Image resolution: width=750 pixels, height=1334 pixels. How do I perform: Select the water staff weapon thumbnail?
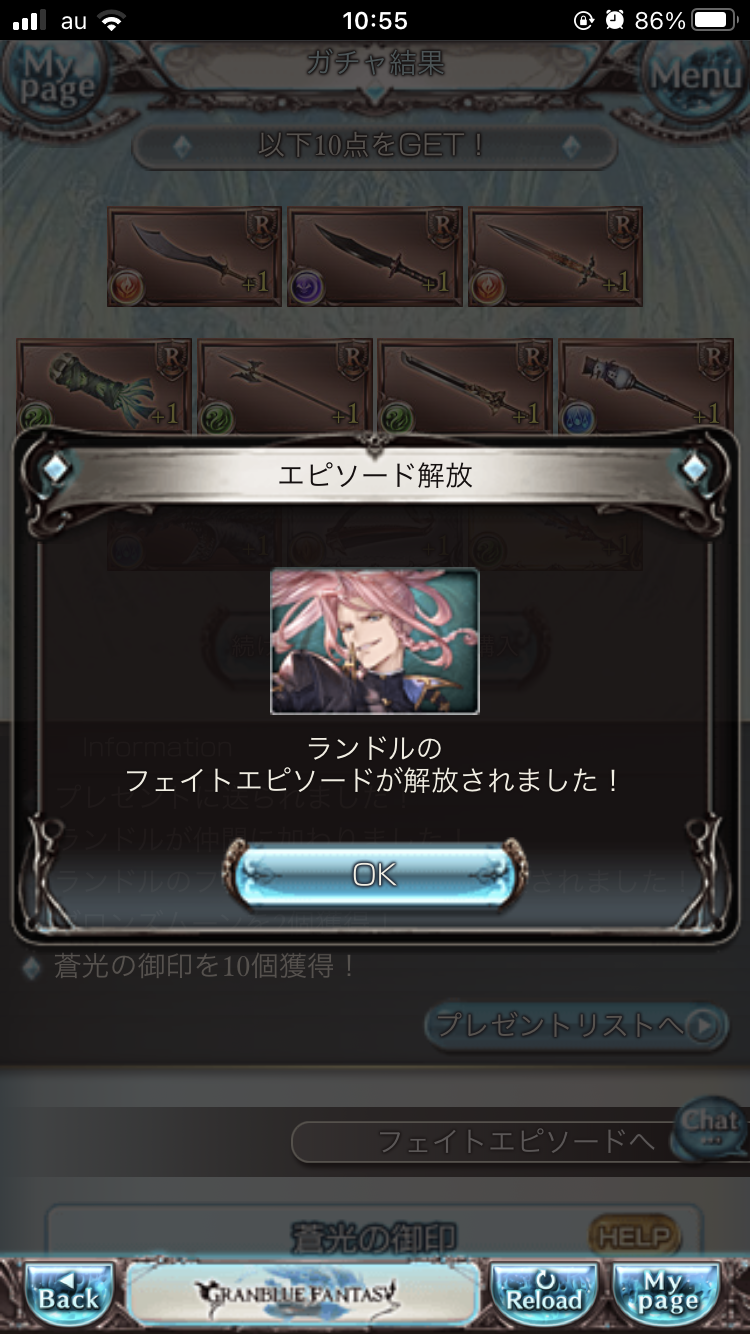pyautogui.click(x=645, y=386)
